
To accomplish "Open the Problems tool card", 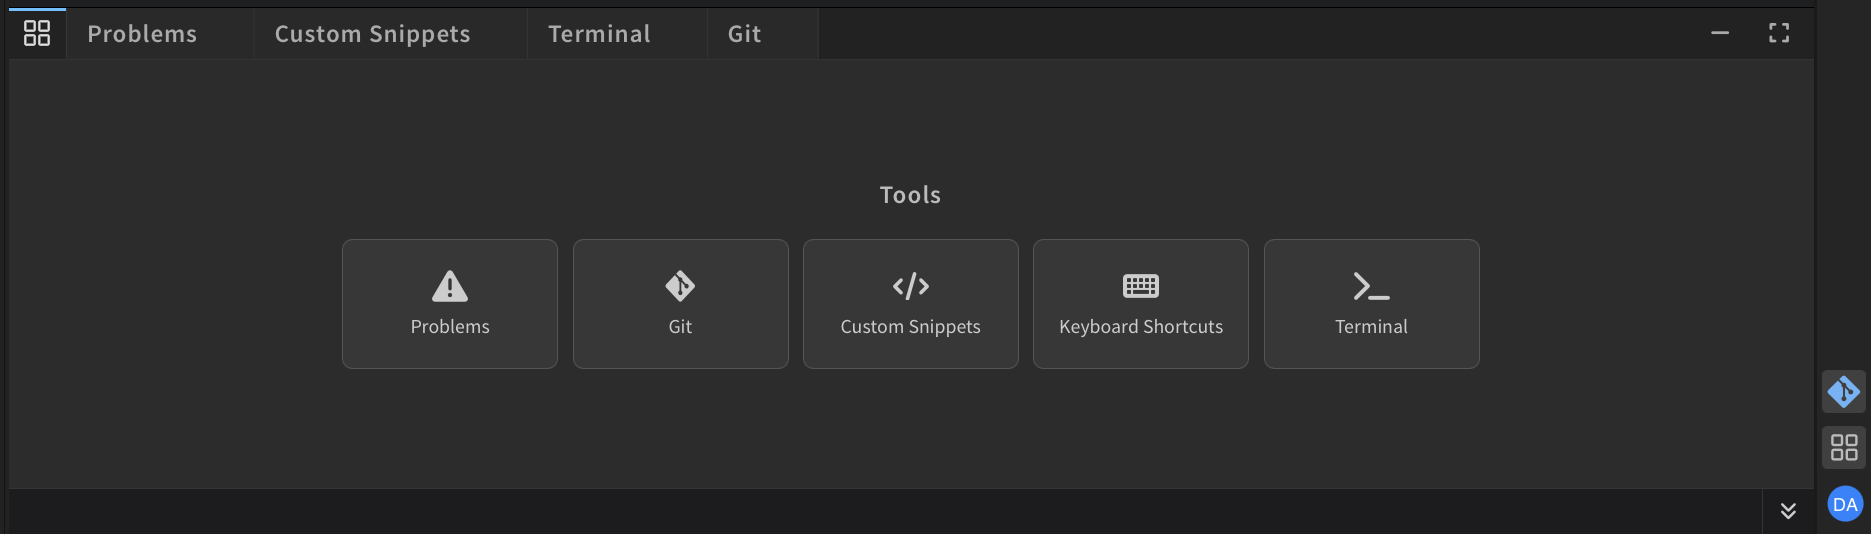I will (450, 304).
